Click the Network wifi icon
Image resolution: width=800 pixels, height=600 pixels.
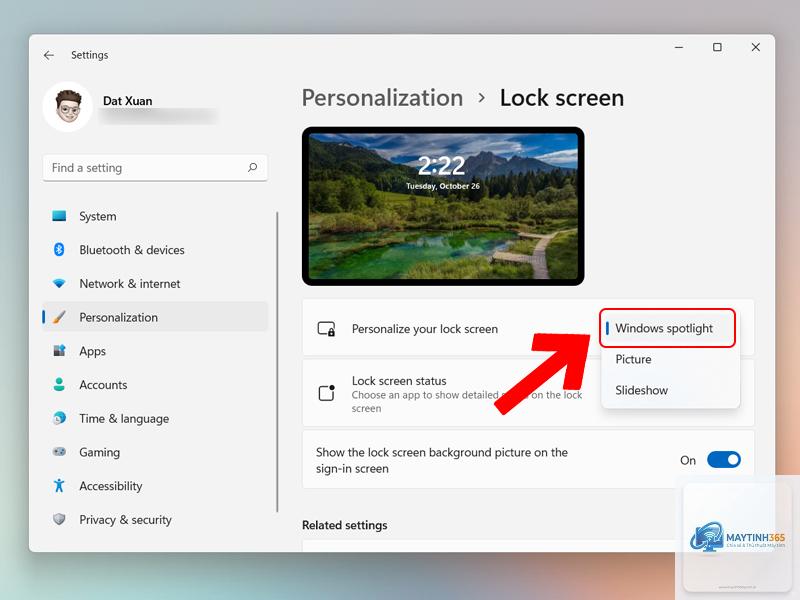pos(59,283)
